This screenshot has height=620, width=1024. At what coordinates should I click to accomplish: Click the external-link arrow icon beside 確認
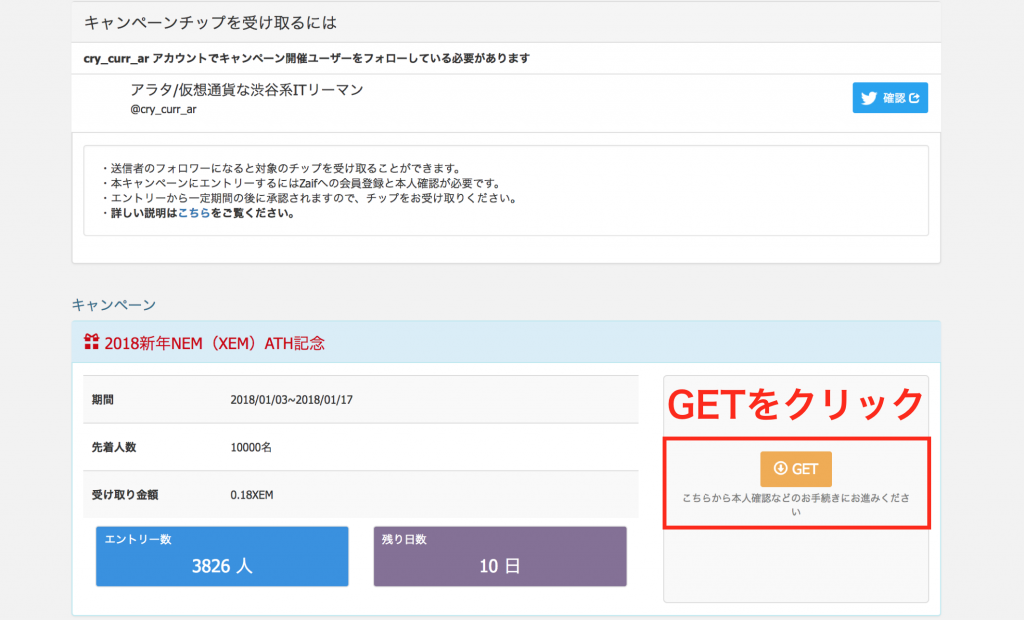click(x=912, y=98)
